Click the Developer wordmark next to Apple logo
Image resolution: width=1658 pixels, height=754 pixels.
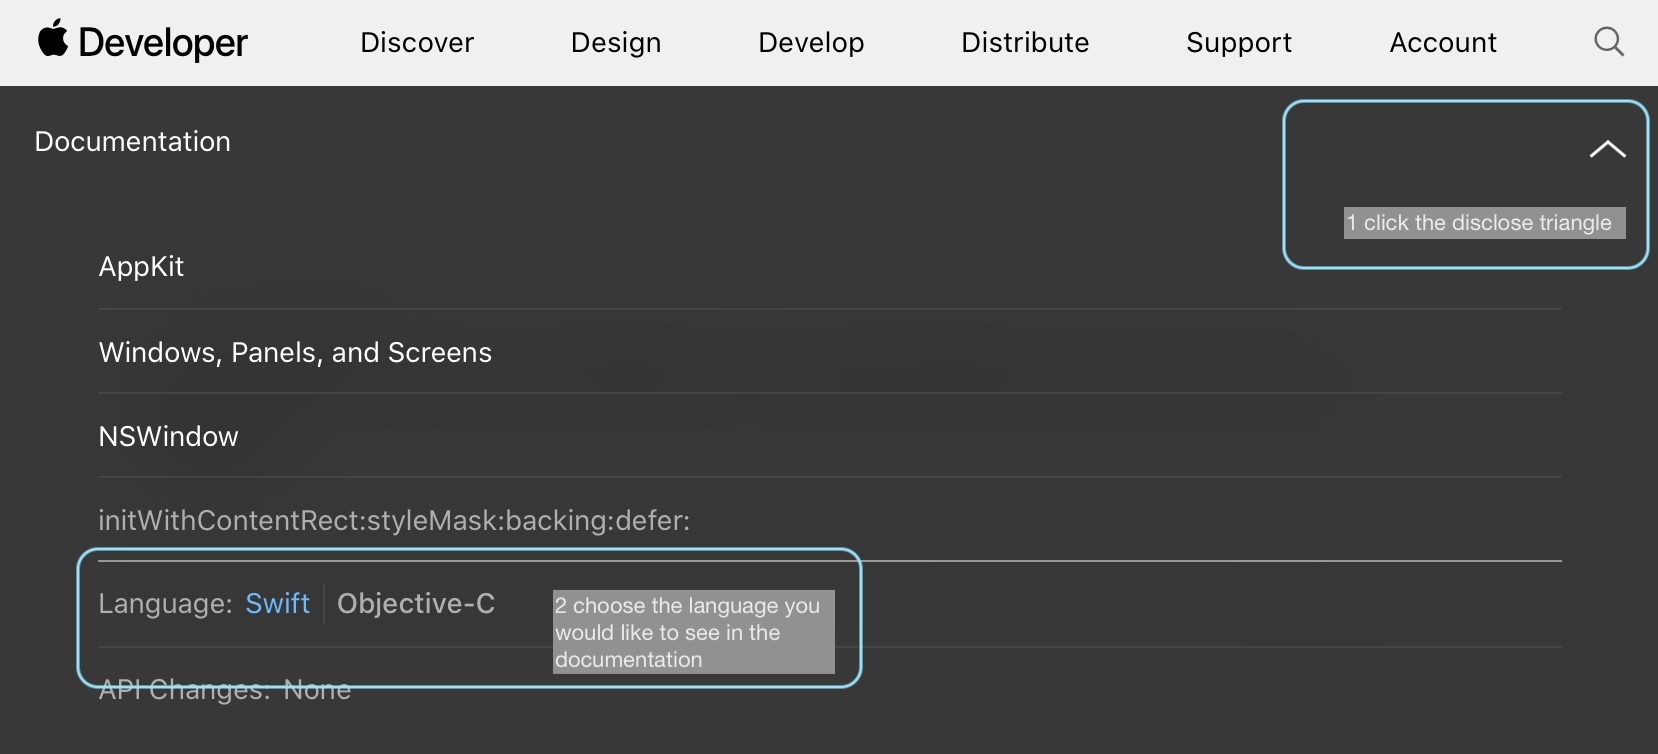click(x=163, y=40)
